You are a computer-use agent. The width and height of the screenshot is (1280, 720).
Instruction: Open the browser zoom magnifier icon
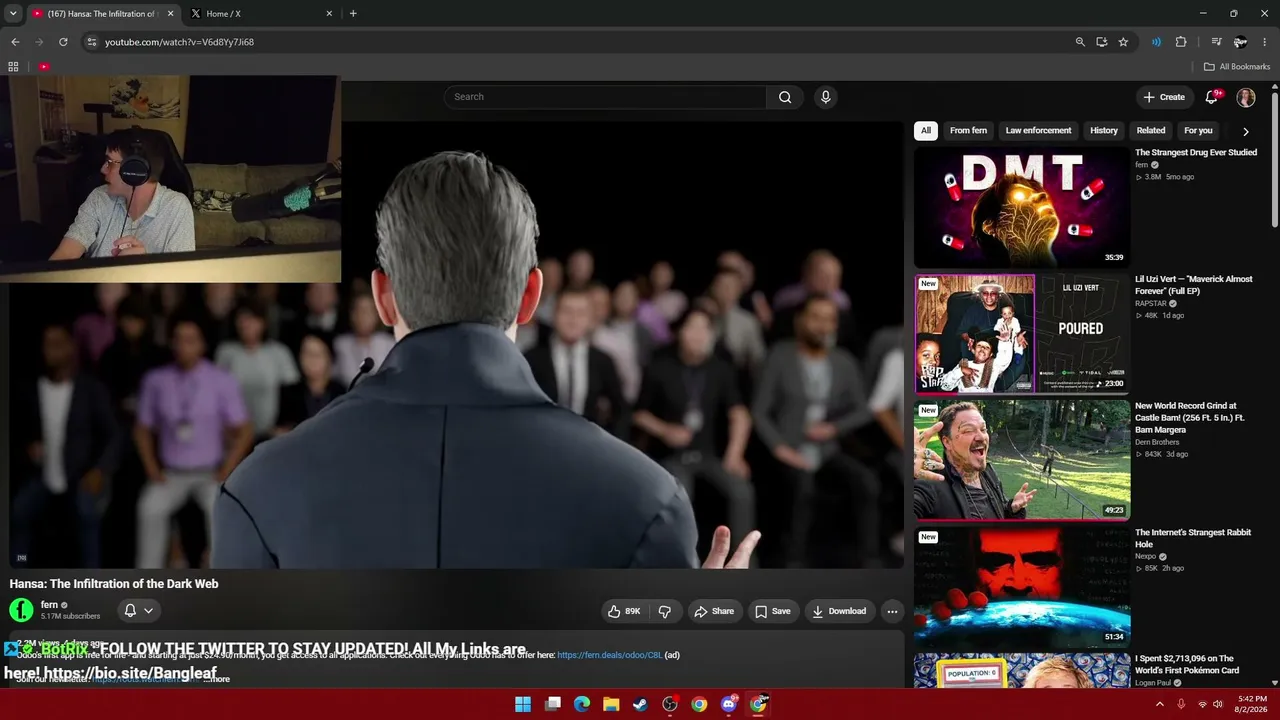point(1080,42)
